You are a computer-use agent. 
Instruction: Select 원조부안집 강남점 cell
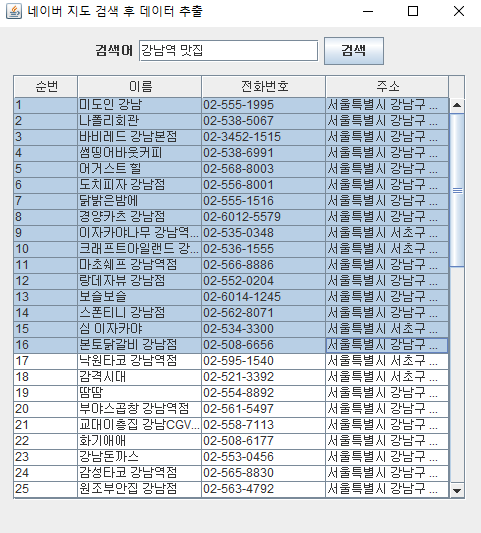(140, 488)
